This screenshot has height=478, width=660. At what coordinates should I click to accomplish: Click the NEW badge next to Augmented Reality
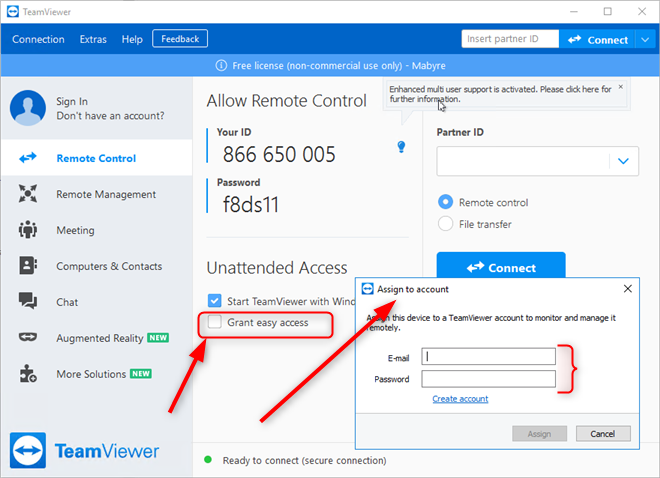tap(158, 337)
